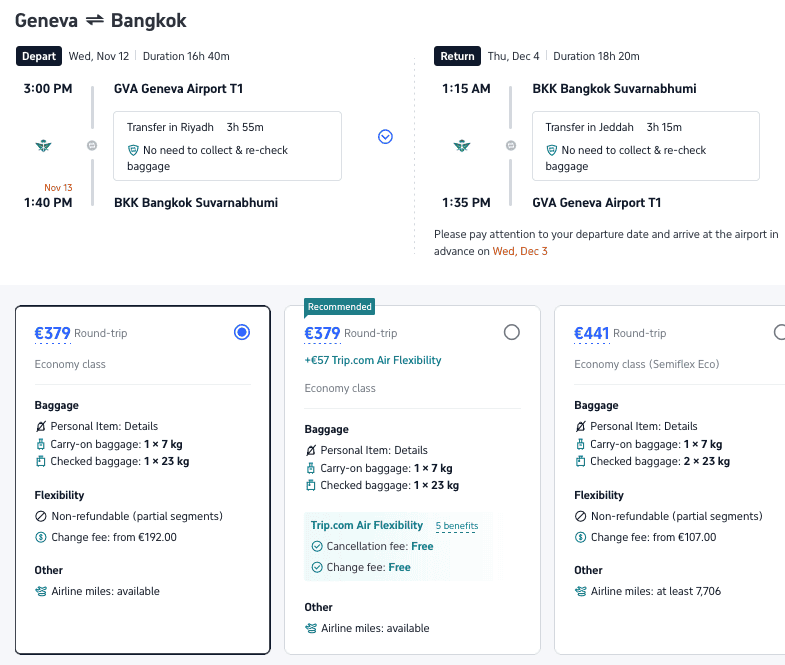This screenshot has width=785, height=665.
Task: Click the airline miles icon in the Semiflex fare
Action: click(581, 591)
